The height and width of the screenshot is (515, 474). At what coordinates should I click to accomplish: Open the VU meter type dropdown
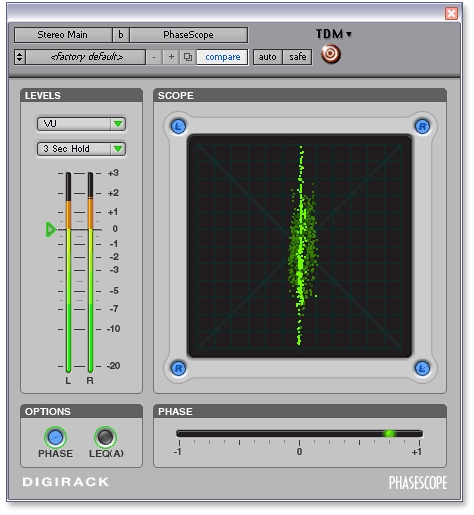pos(81,124)
